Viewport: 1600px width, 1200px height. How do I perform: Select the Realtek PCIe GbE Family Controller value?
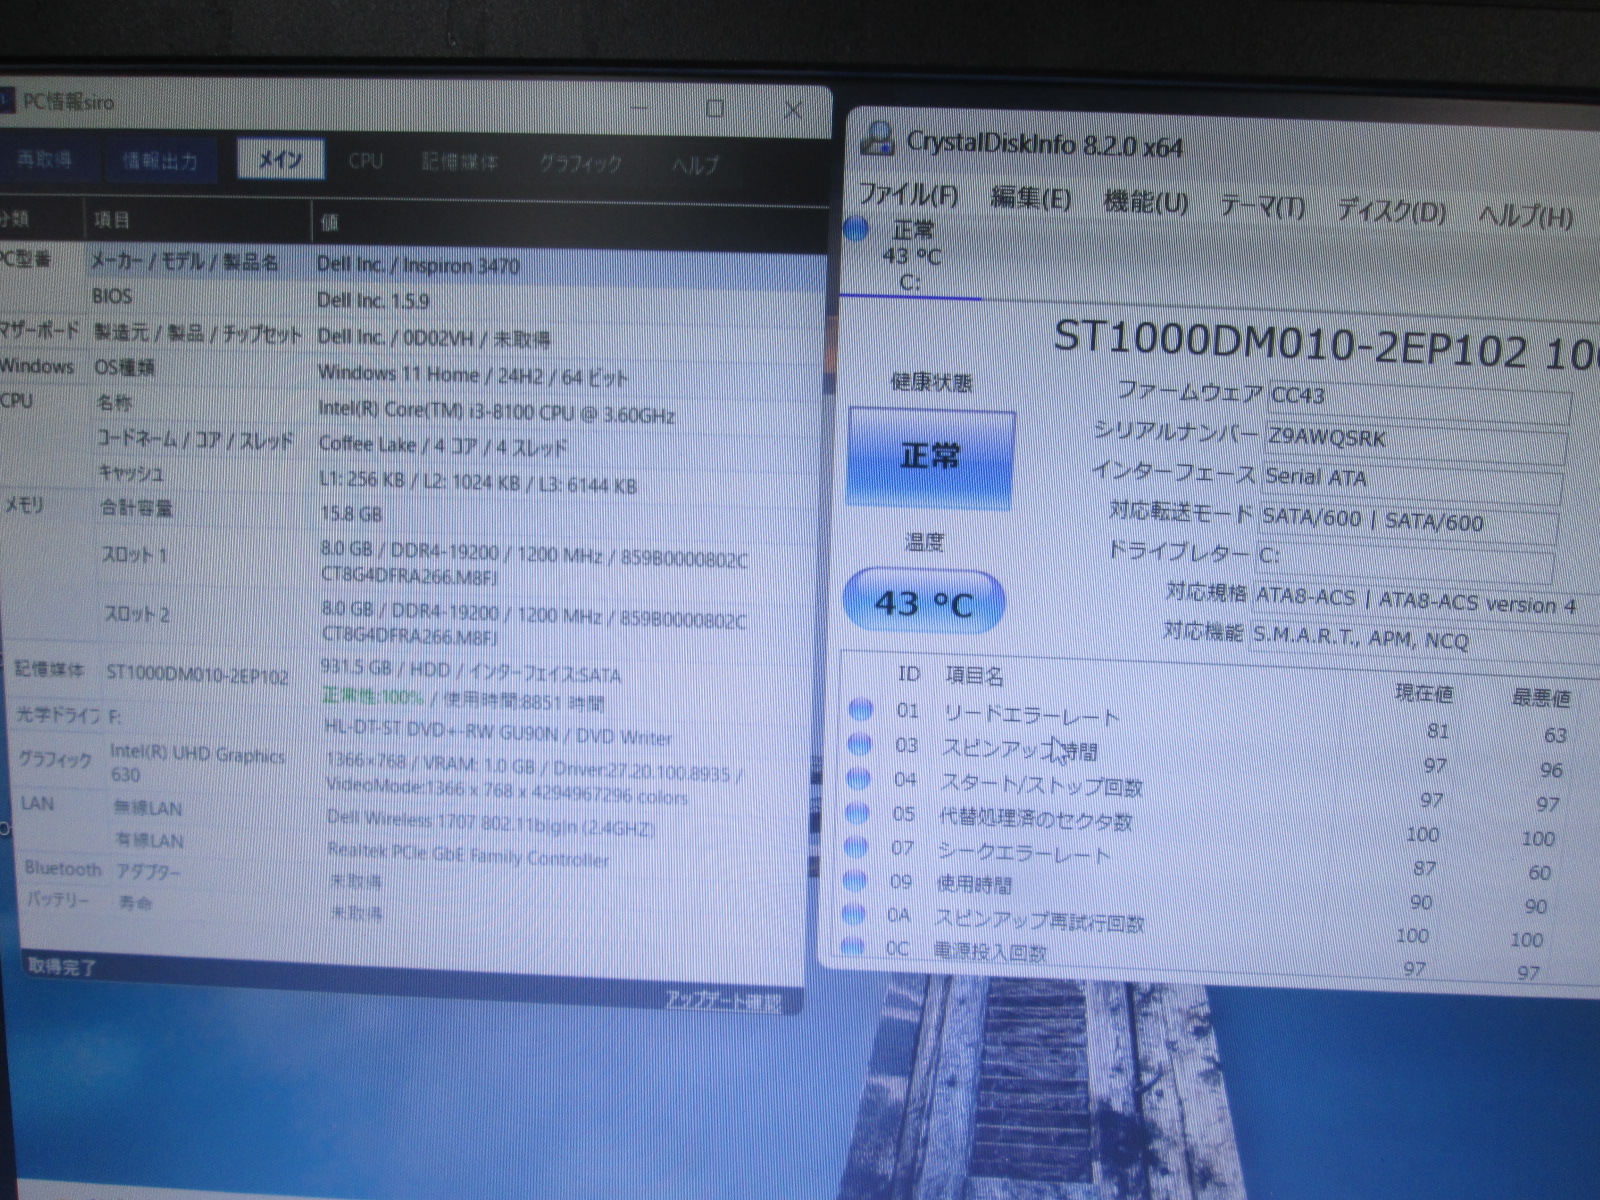469,853
